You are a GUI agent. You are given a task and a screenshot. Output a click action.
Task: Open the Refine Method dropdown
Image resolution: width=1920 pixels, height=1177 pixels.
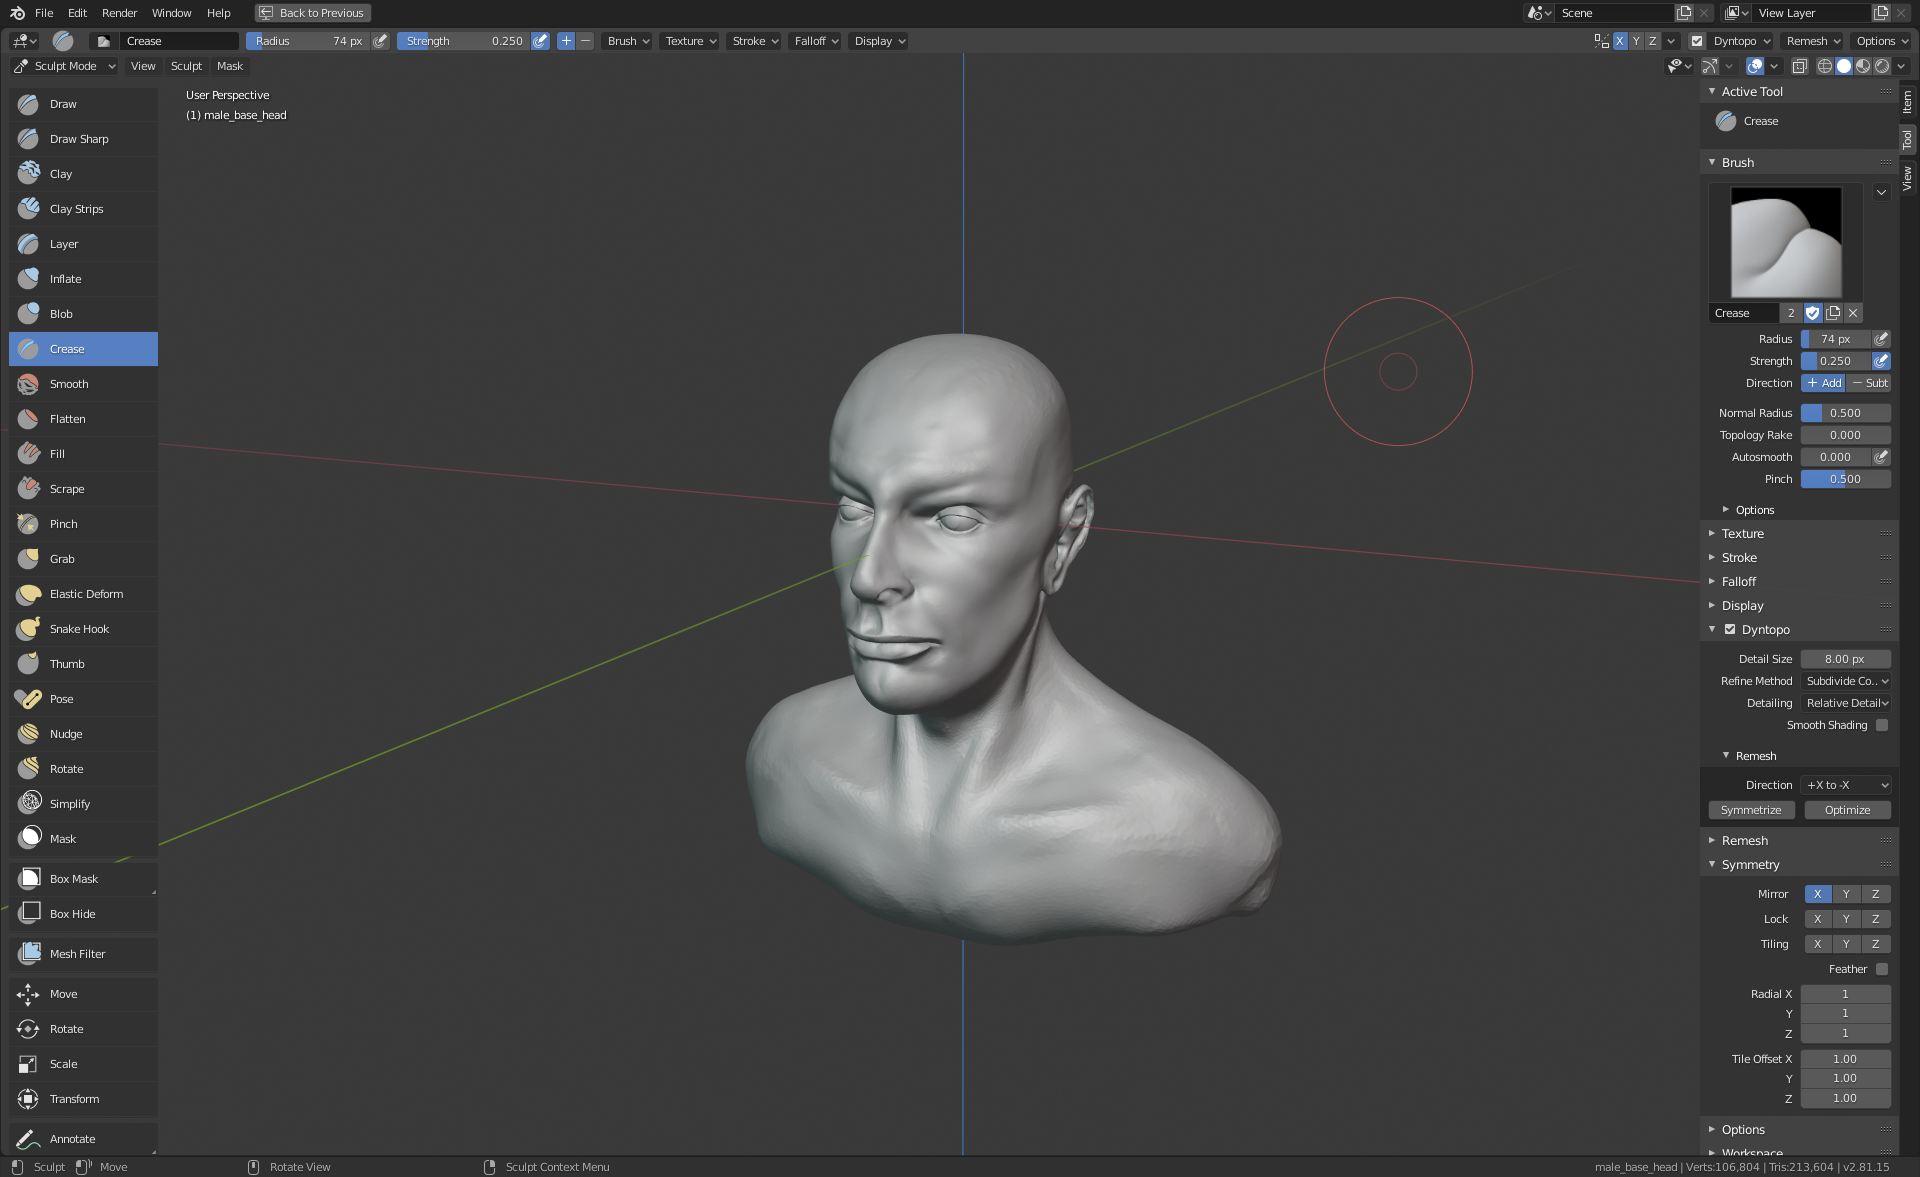coord(1846,681)
